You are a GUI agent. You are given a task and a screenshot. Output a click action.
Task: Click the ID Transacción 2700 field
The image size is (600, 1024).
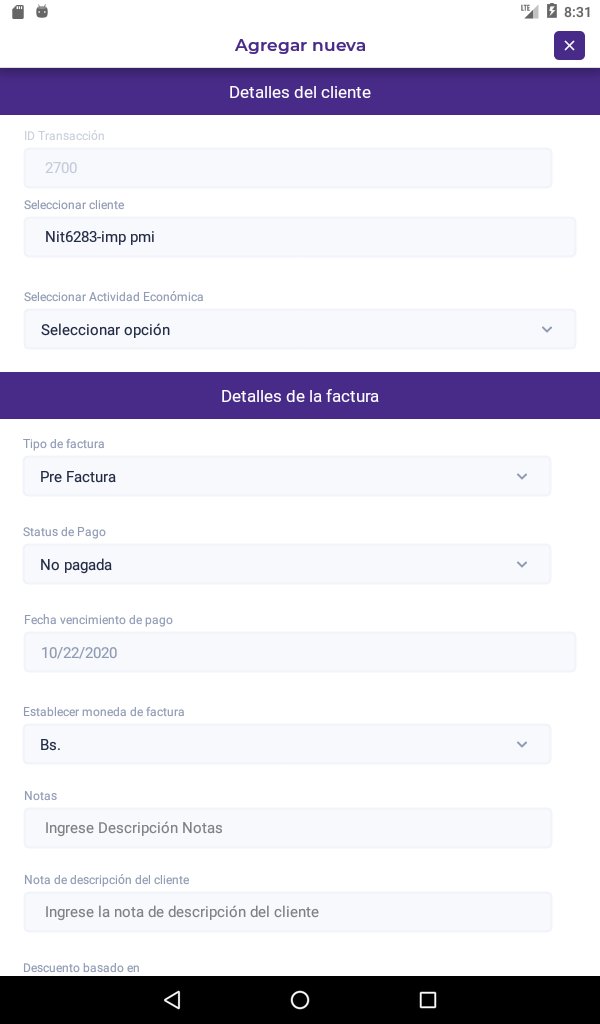(x=288, y=168)
